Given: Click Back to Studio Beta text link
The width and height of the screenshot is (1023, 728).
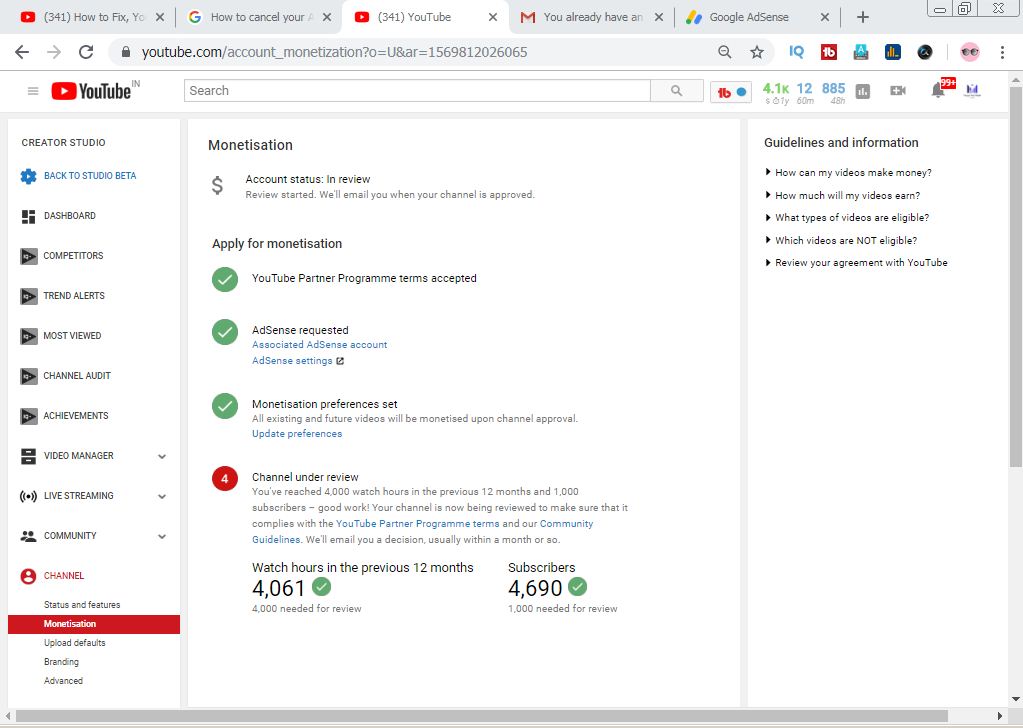Looking at the screenshot, I should [90, 176].
